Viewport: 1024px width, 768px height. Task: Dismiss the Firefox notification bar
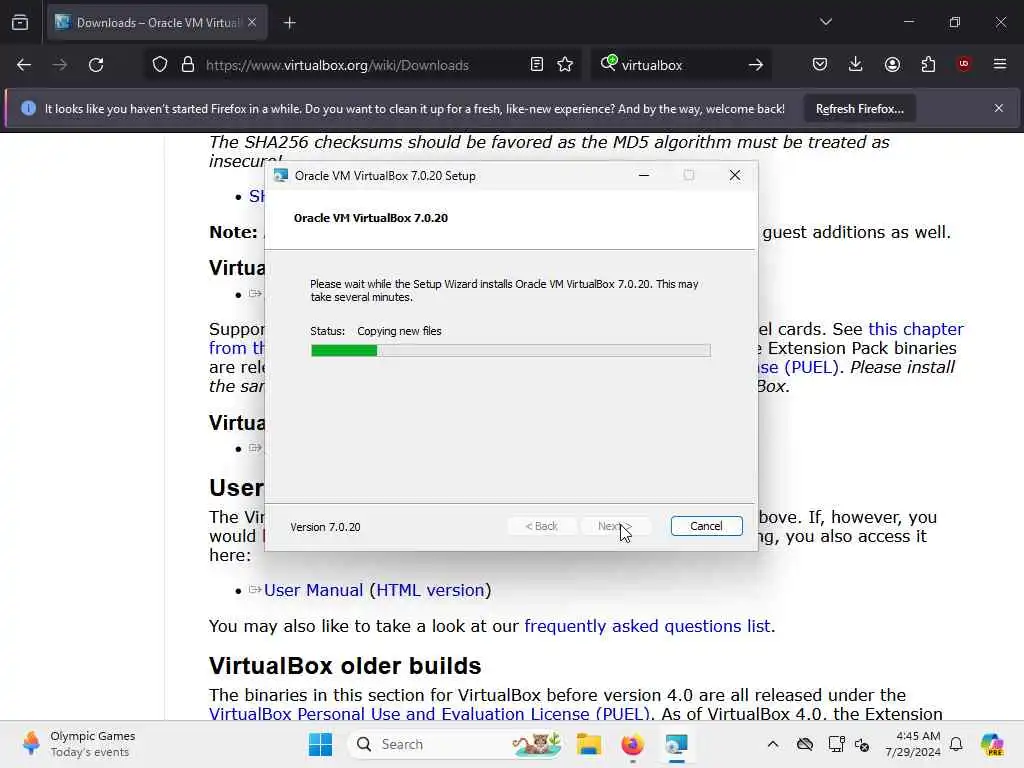pos(999,108)
